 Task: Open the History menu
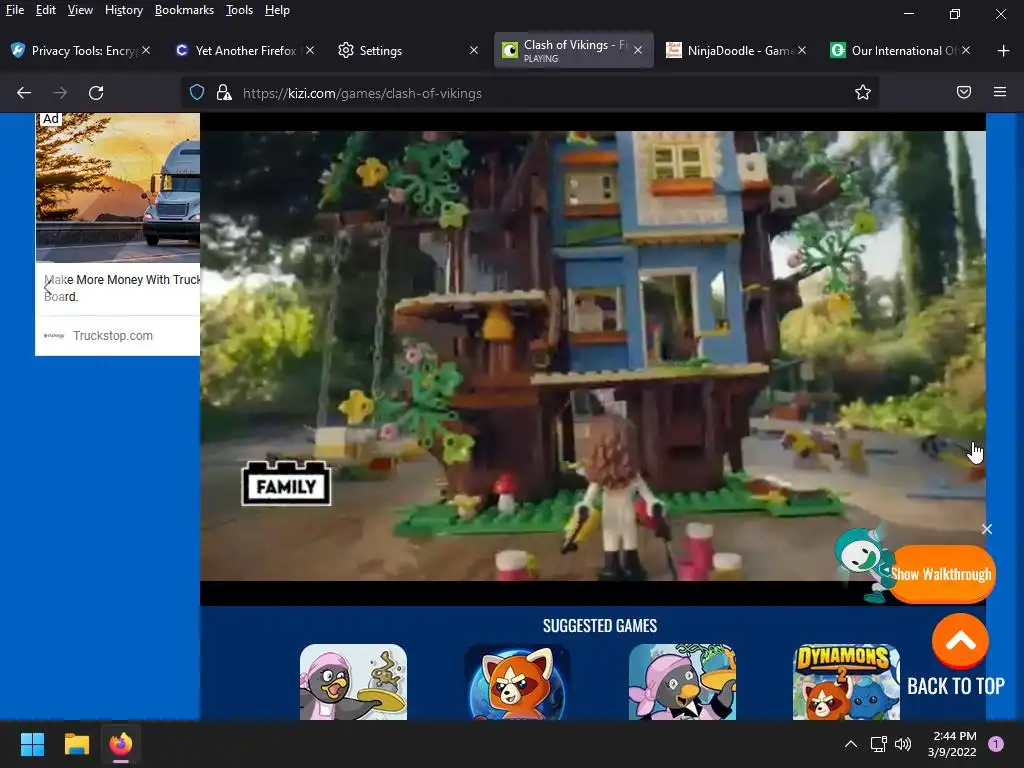123,10
